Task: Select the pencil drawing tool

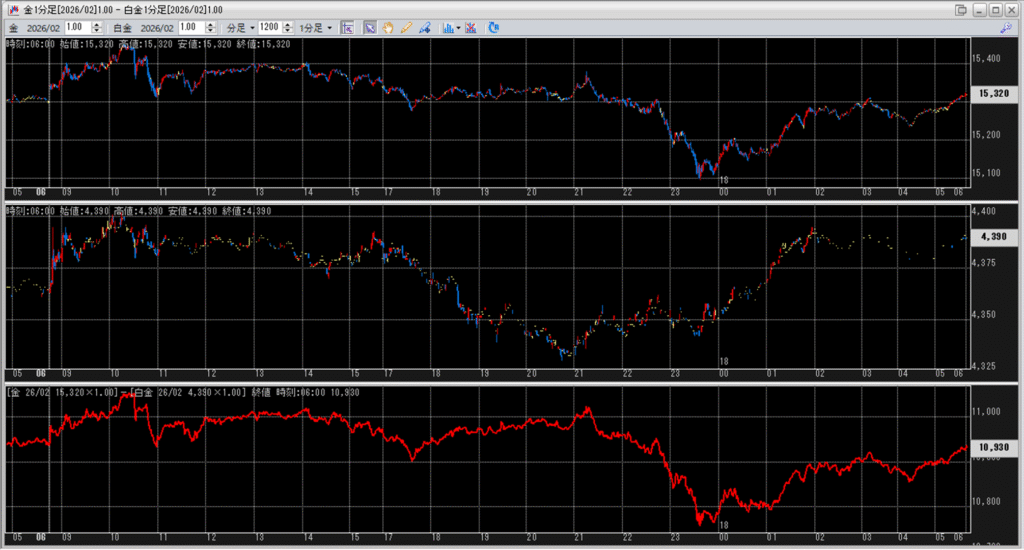Action: [x=407, y=27]
